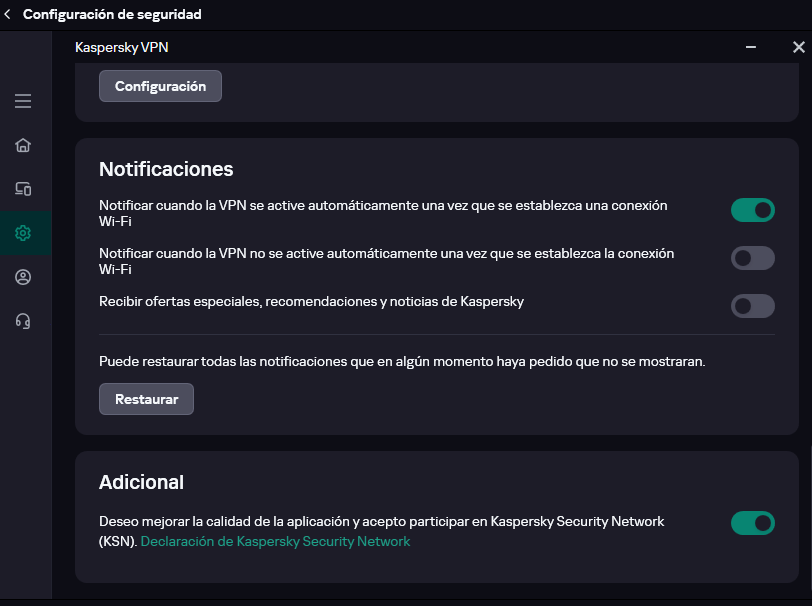Screen dimensions: 812x606
Task: Click the Adicional section heading
Action: (x=141, y=481)
